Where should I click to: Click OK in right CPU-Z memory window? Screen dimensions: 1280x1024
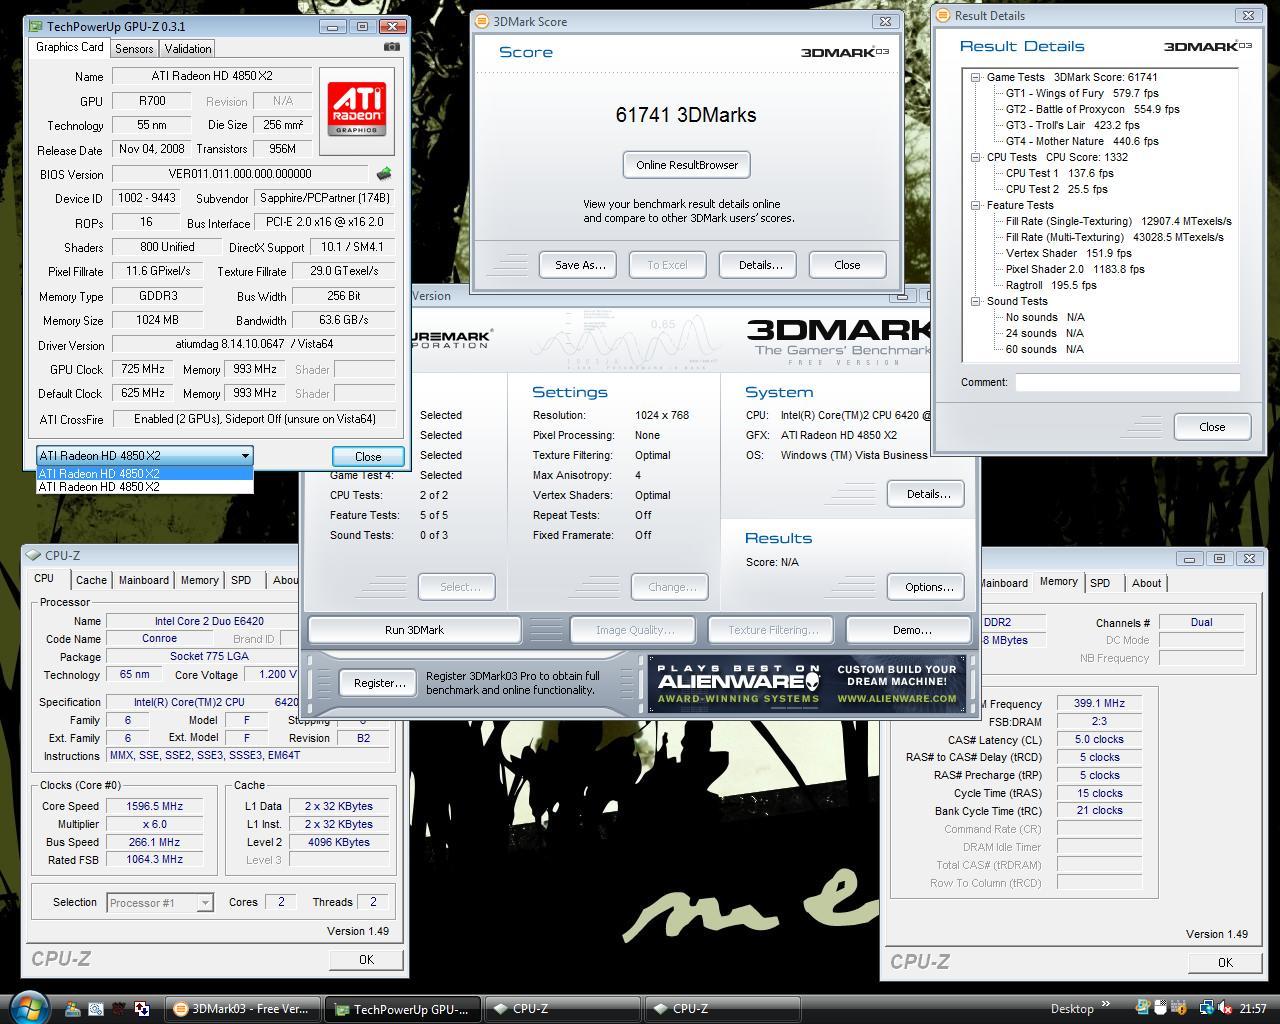click(x=1225, y=963)
